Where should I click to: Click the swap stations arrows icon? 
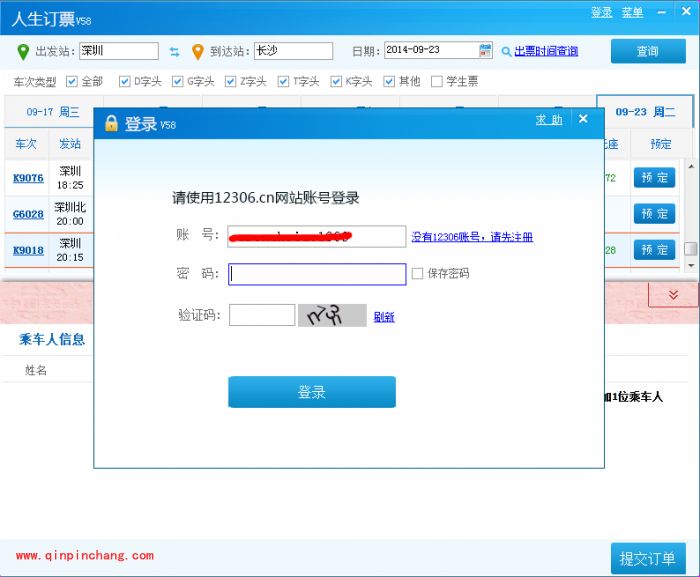click(x=175, y=52)
